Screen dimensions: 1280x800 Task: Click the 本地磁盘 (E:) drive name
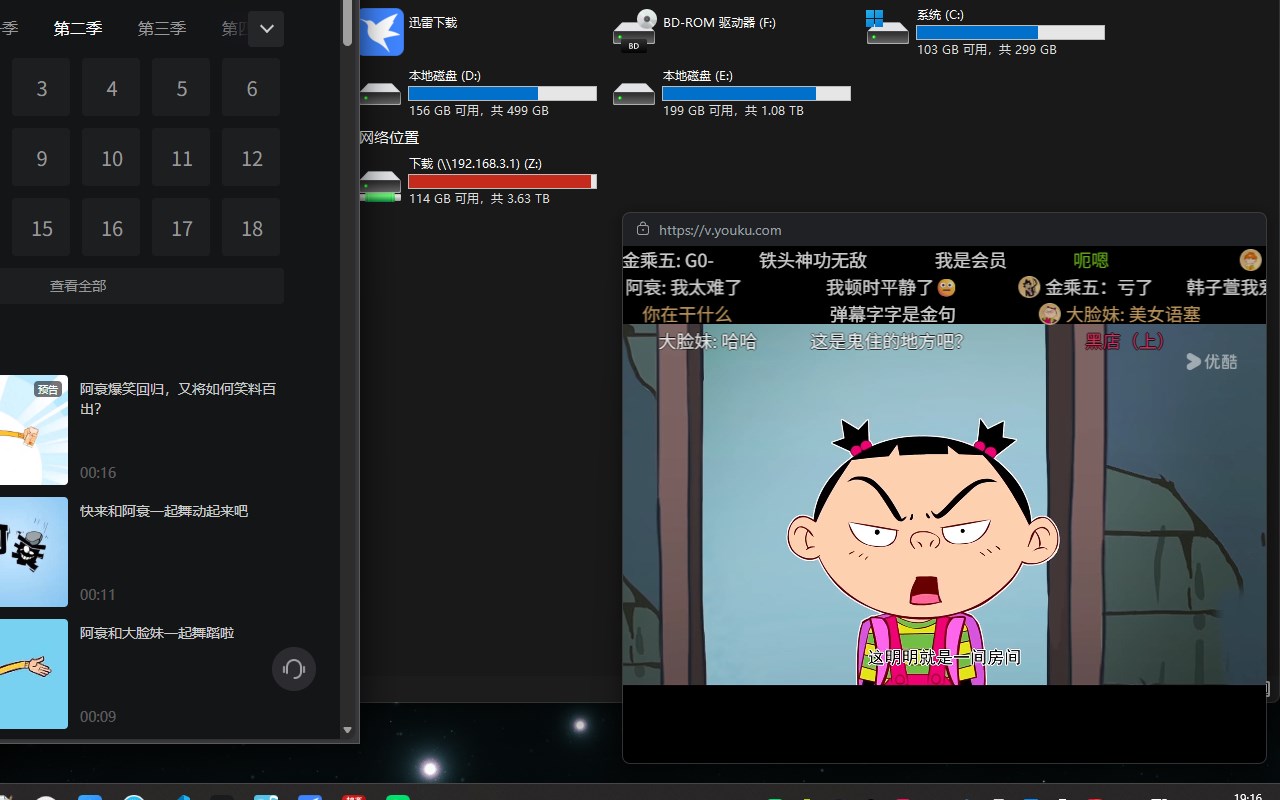point(698,76)
